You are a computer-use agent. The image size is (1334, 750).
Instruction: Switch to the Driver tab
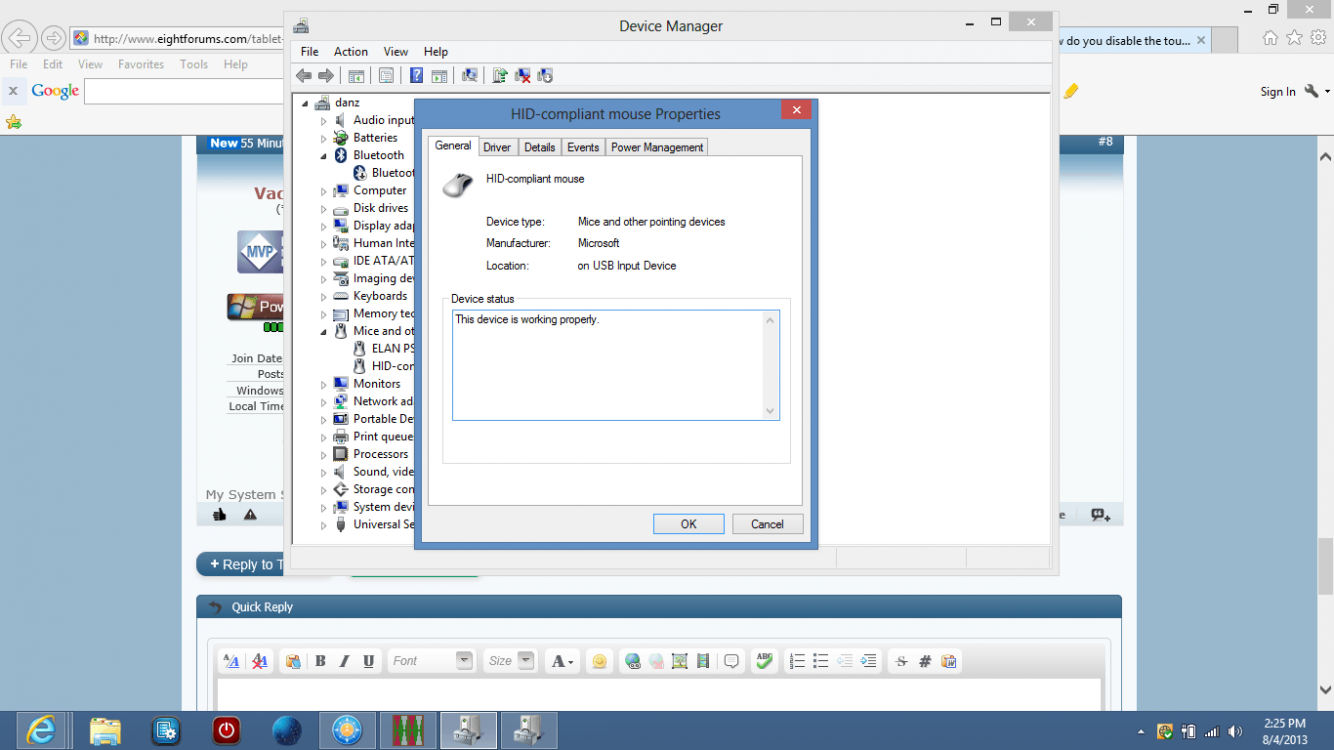click(x=497, y=147)
